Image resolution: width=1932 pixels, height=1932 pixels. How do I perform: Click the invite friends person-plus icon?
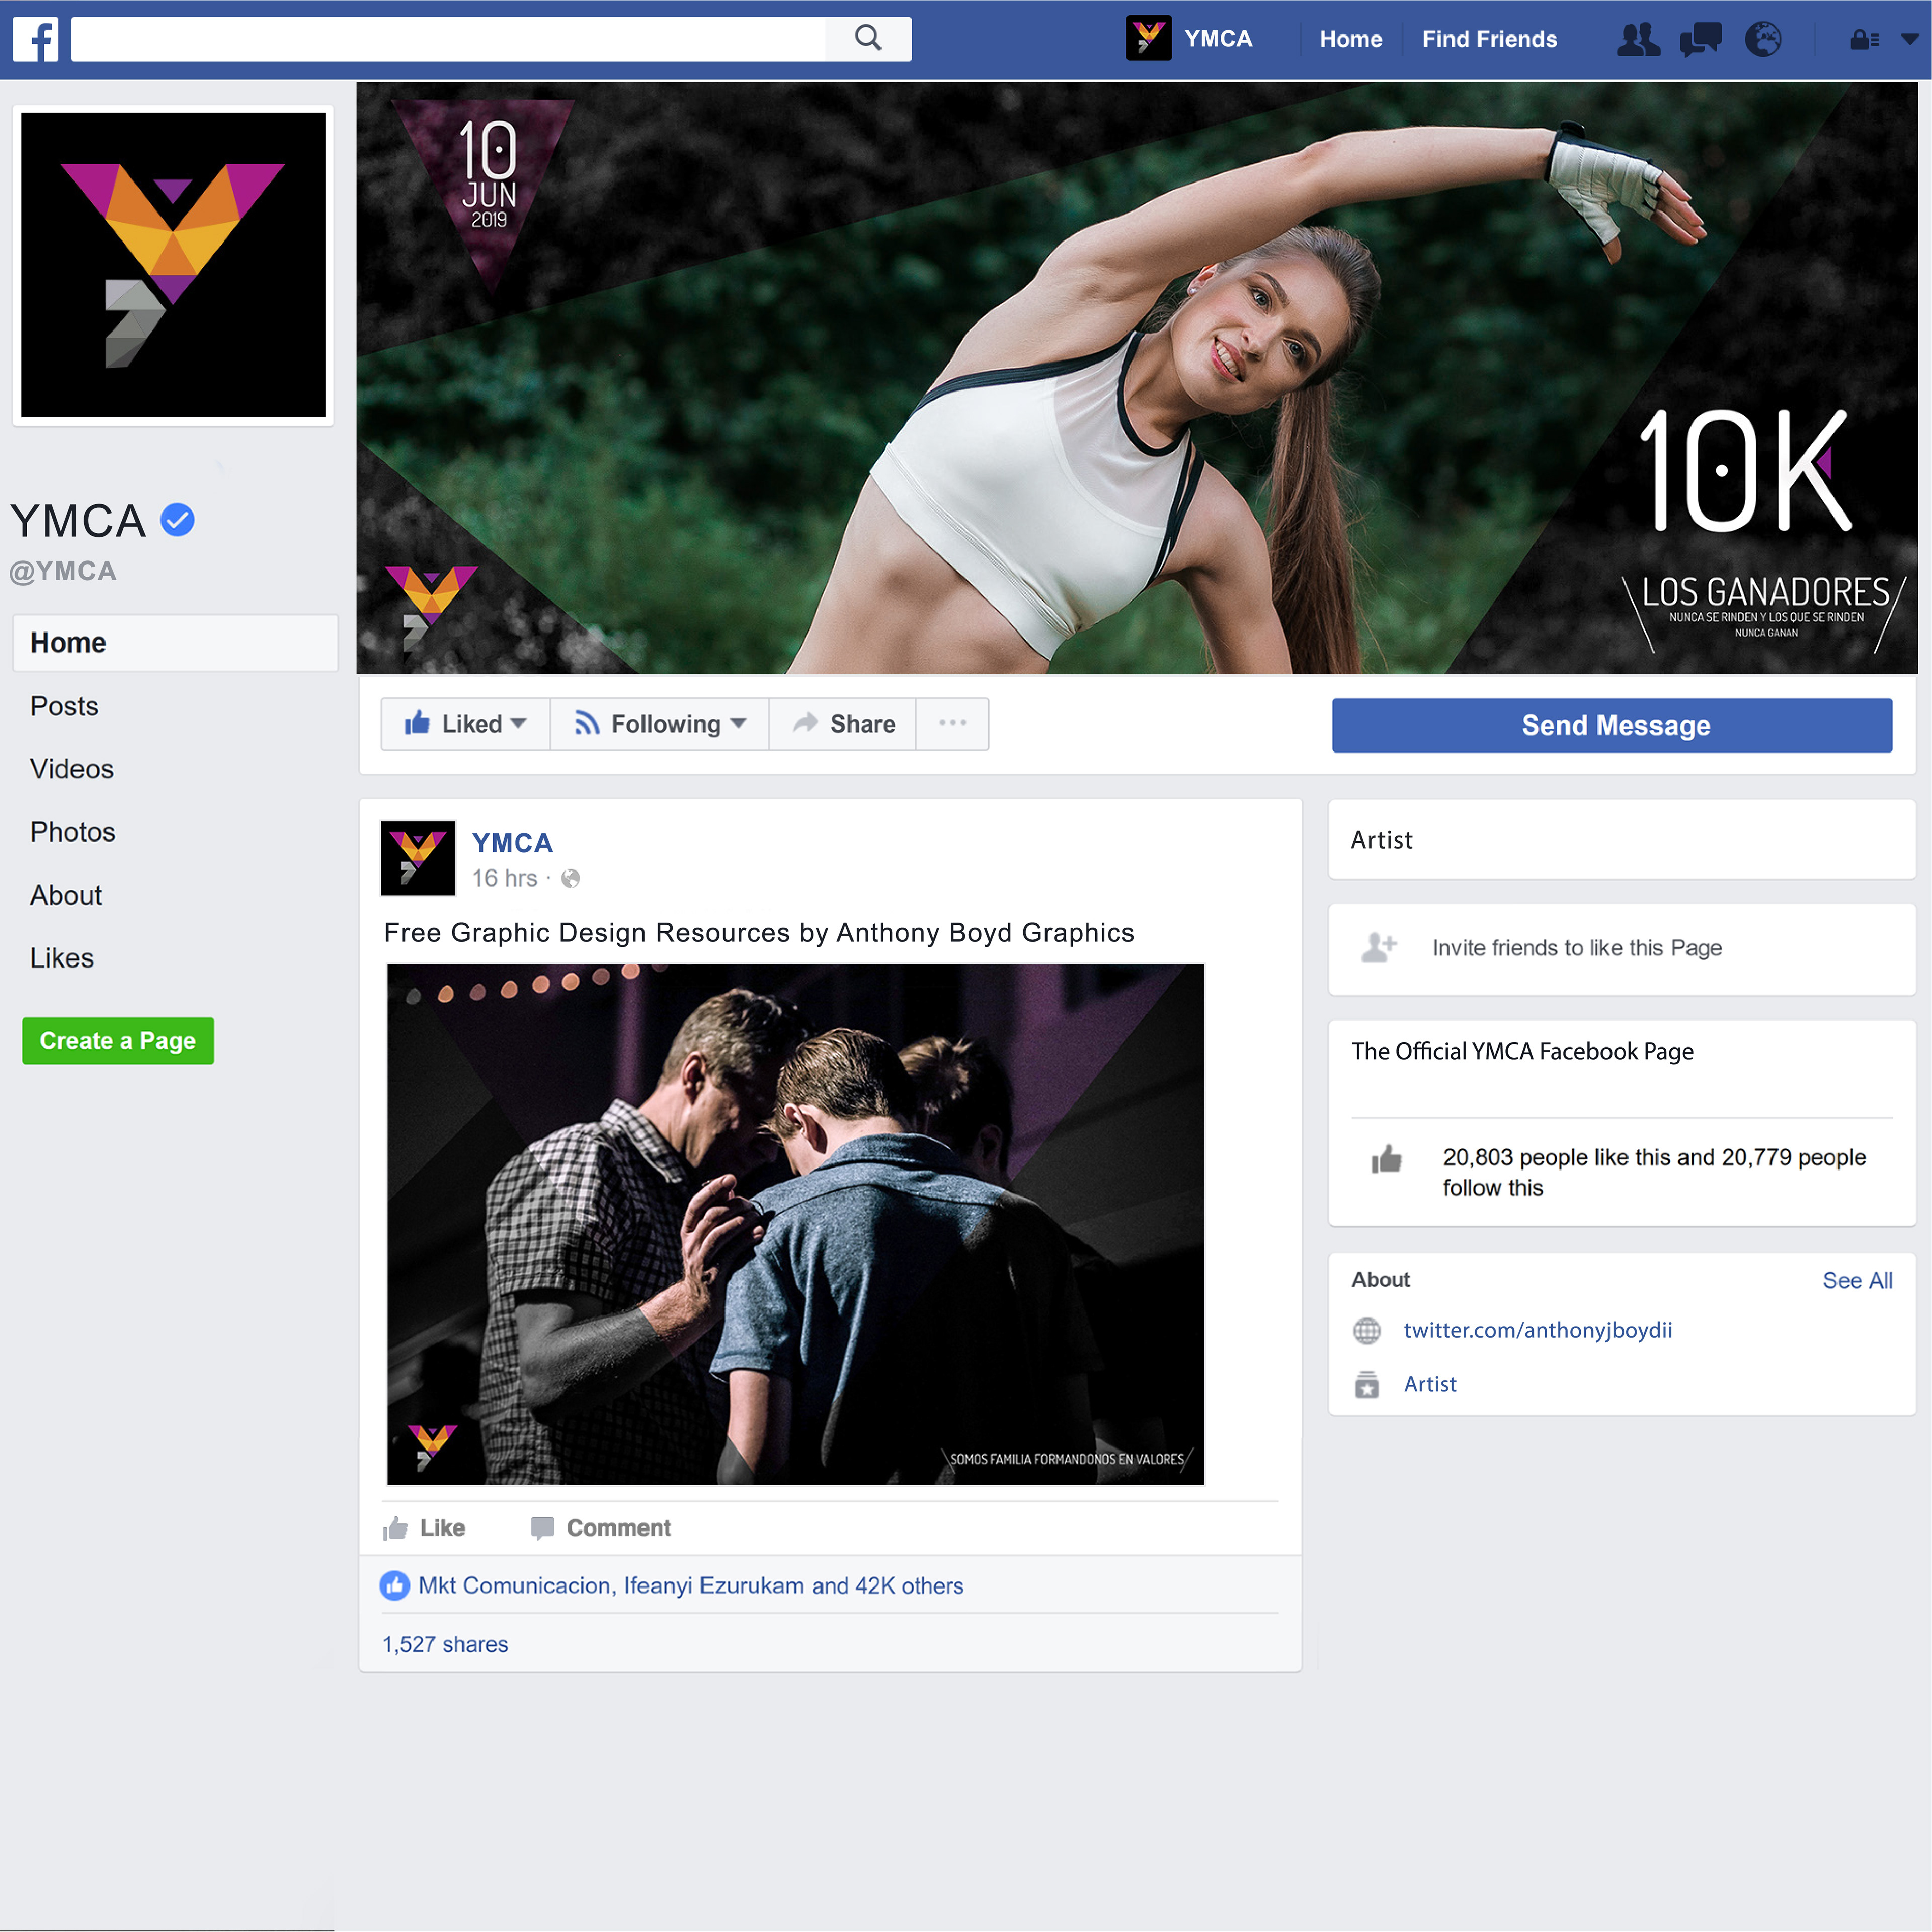1379,947
